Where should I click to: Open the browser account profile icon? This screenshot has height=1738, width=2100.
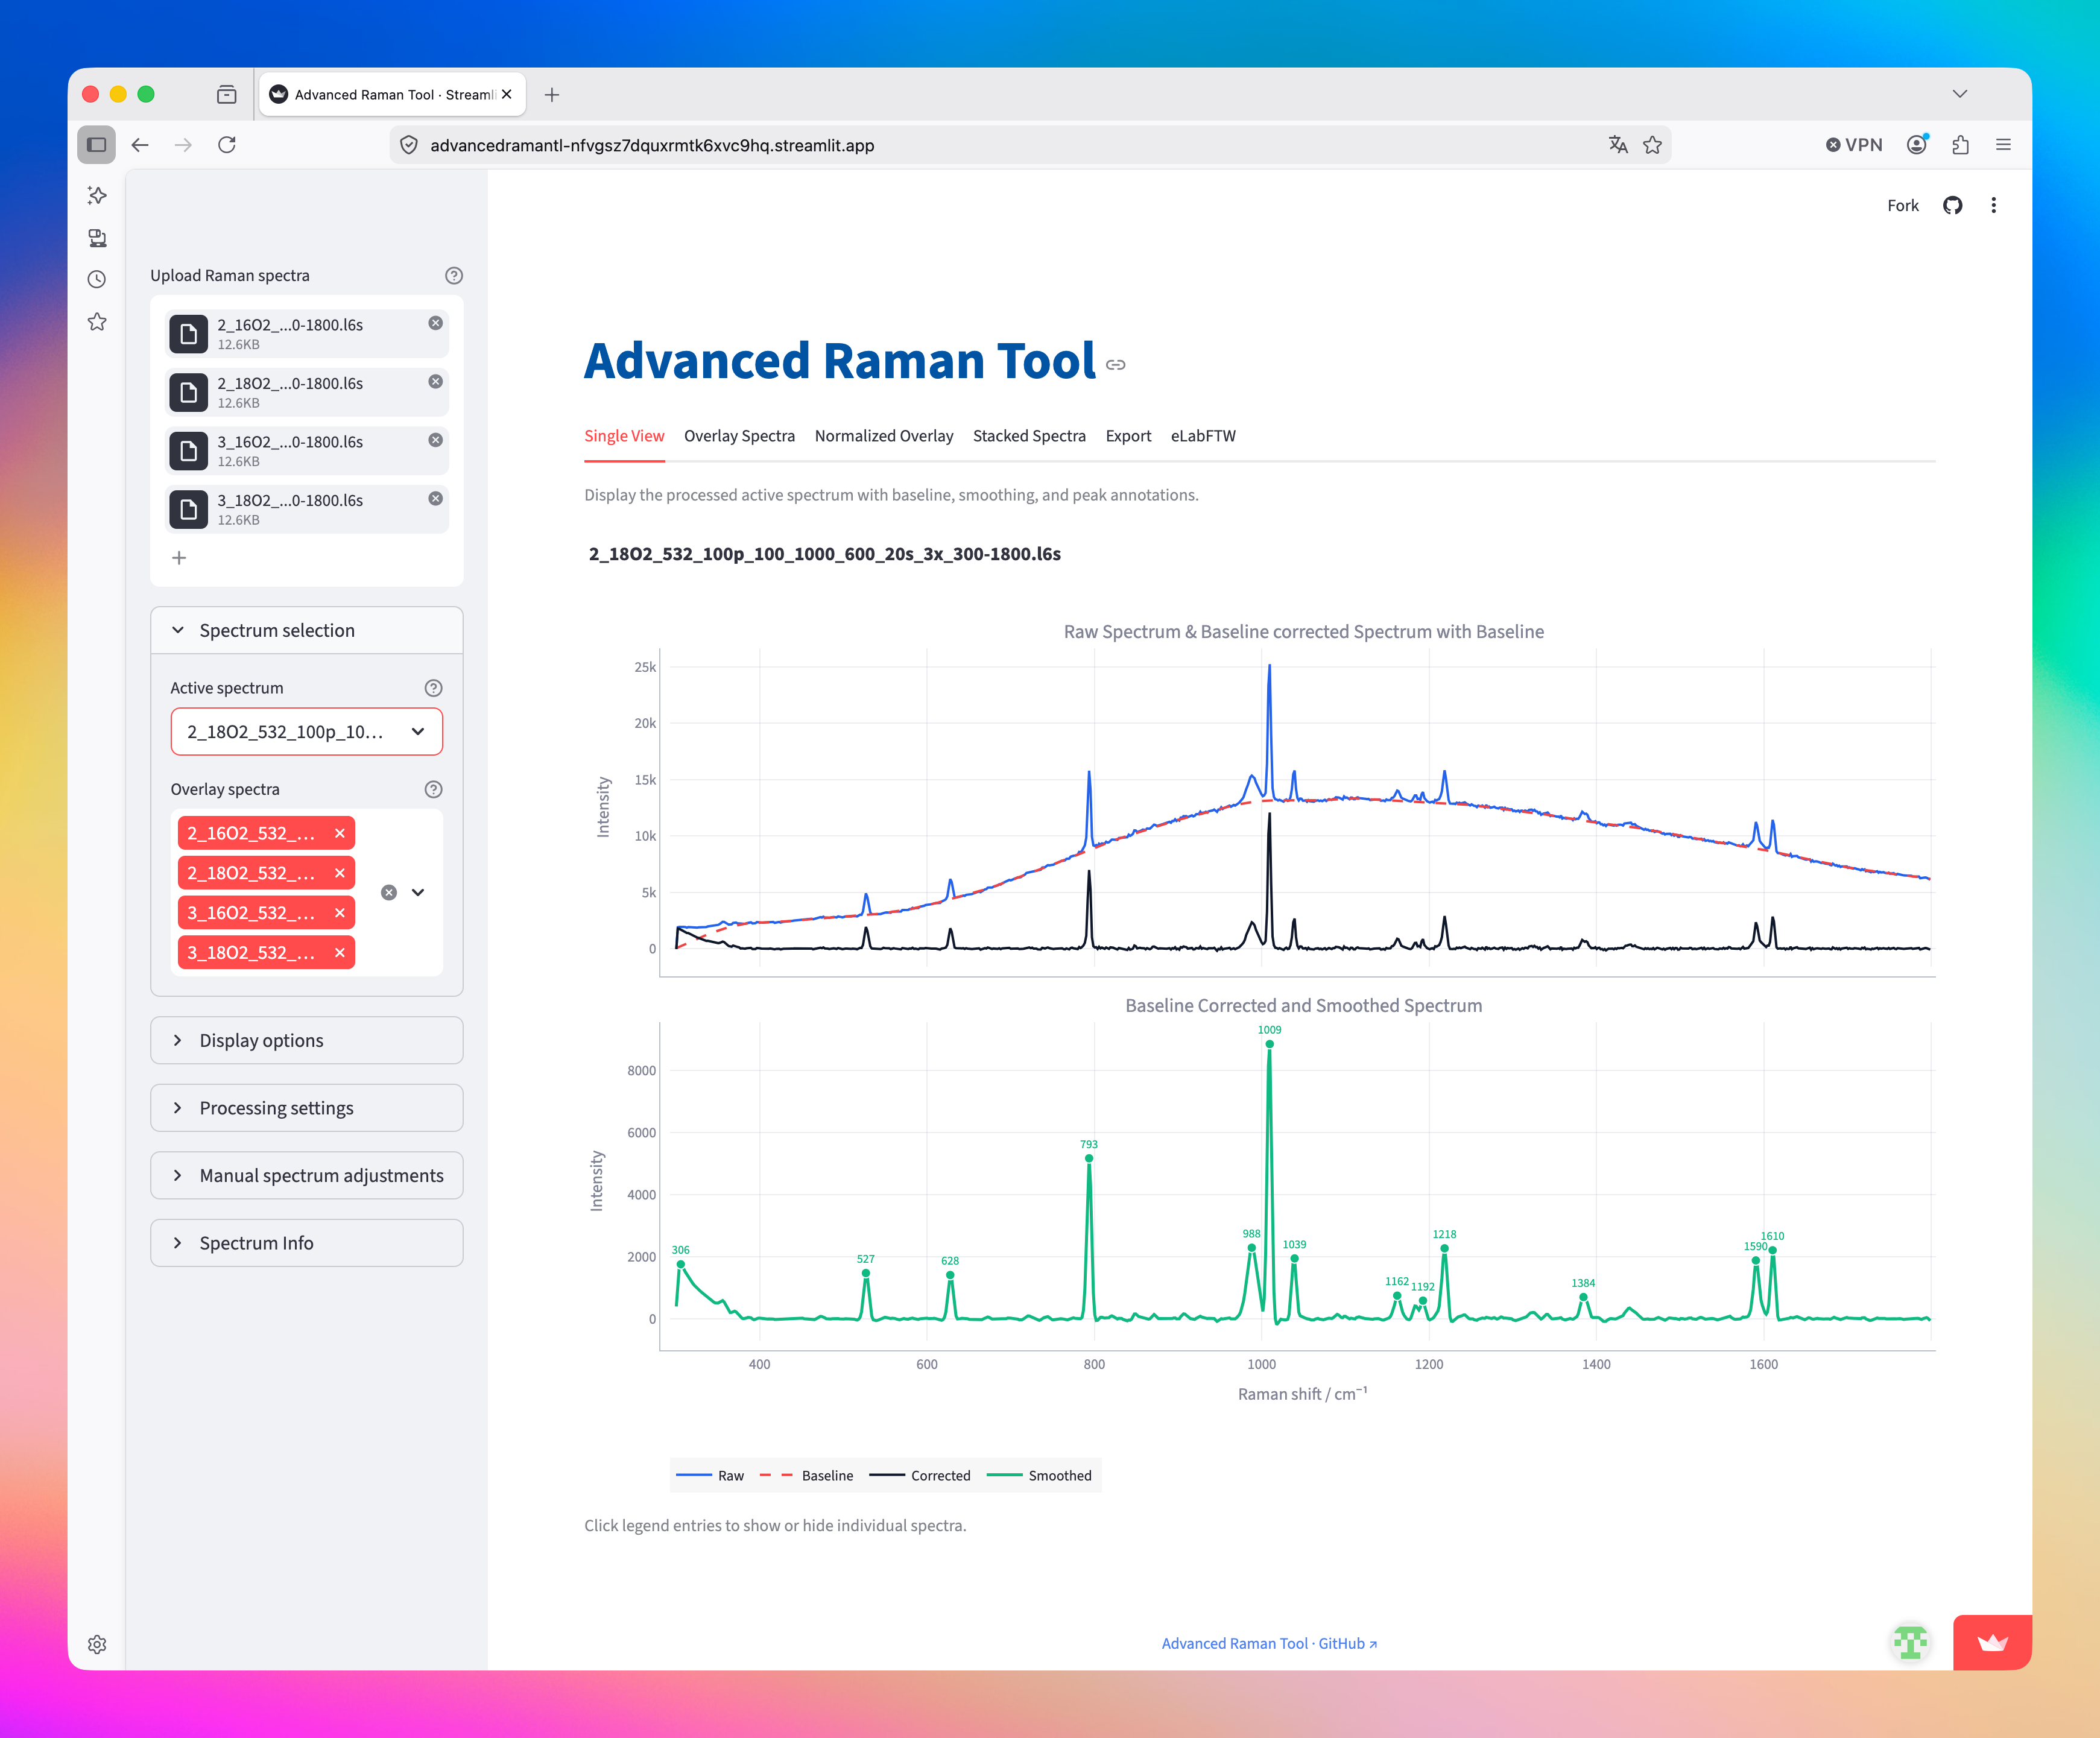tap(1916, 145)
